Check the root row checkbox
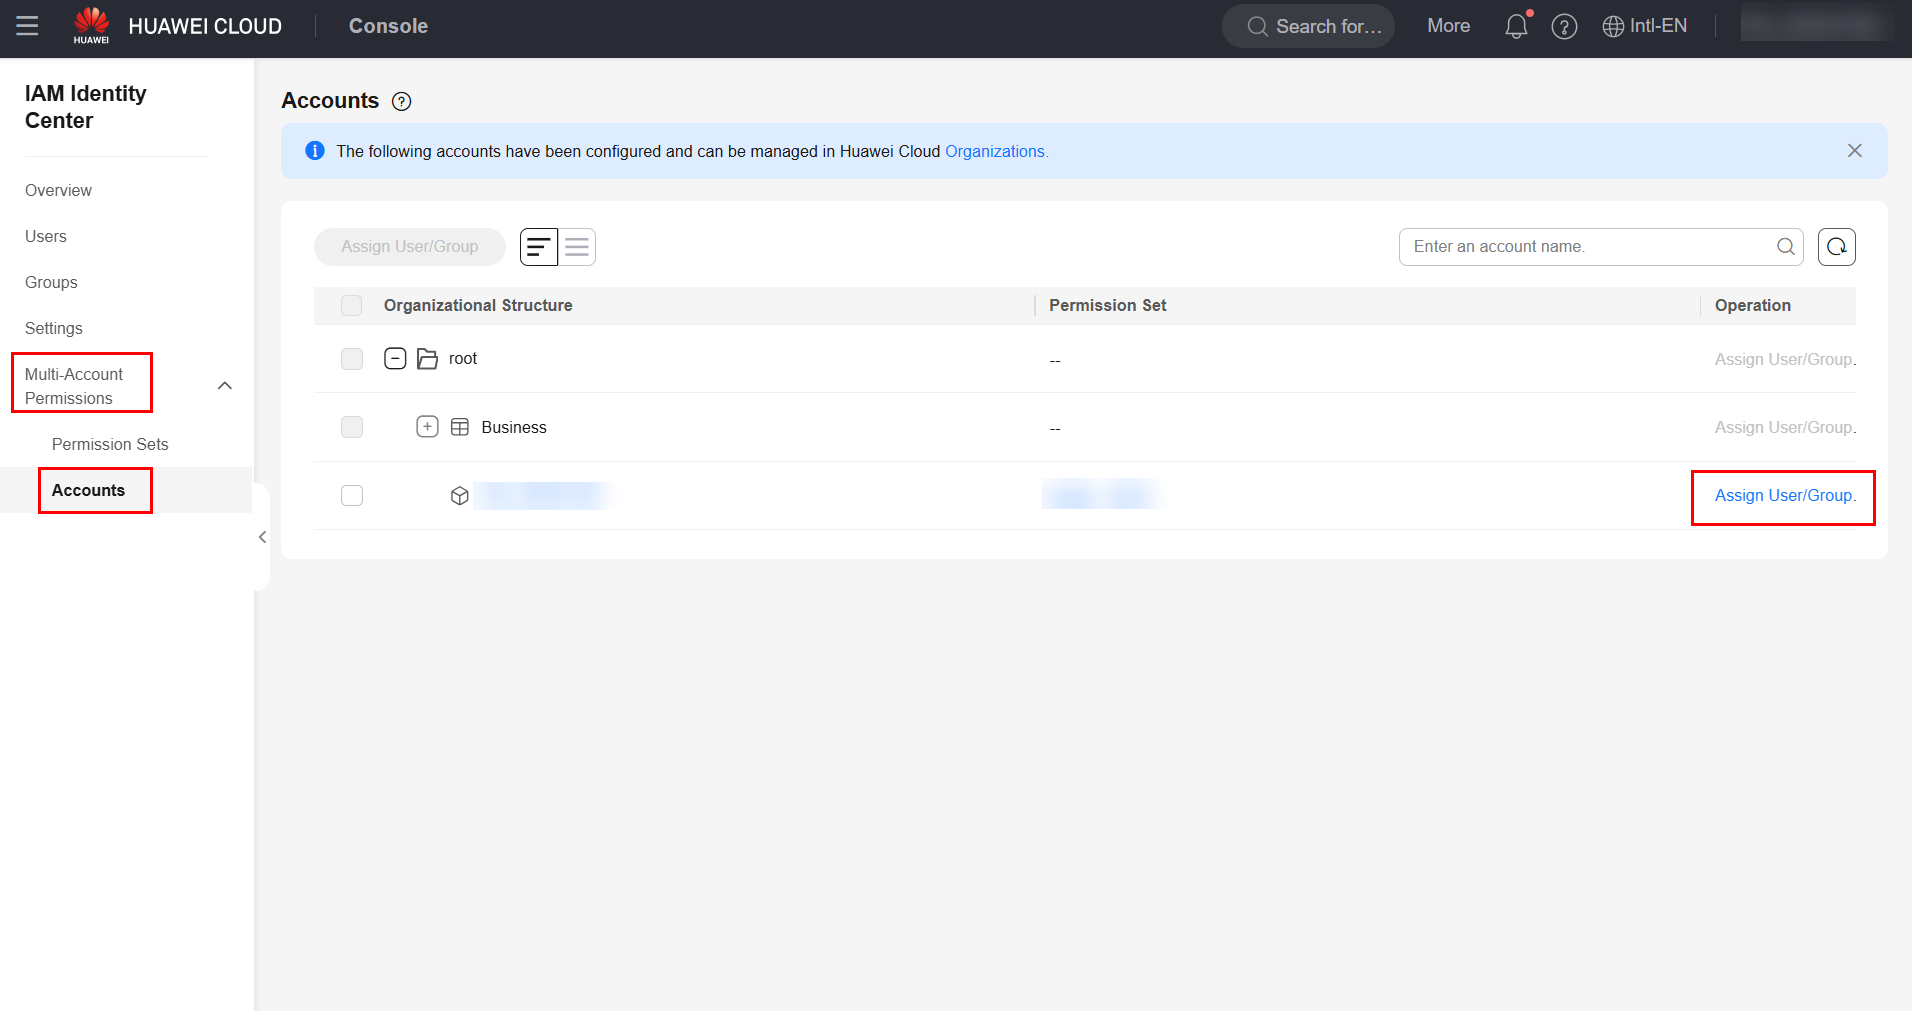 point(351,359)
